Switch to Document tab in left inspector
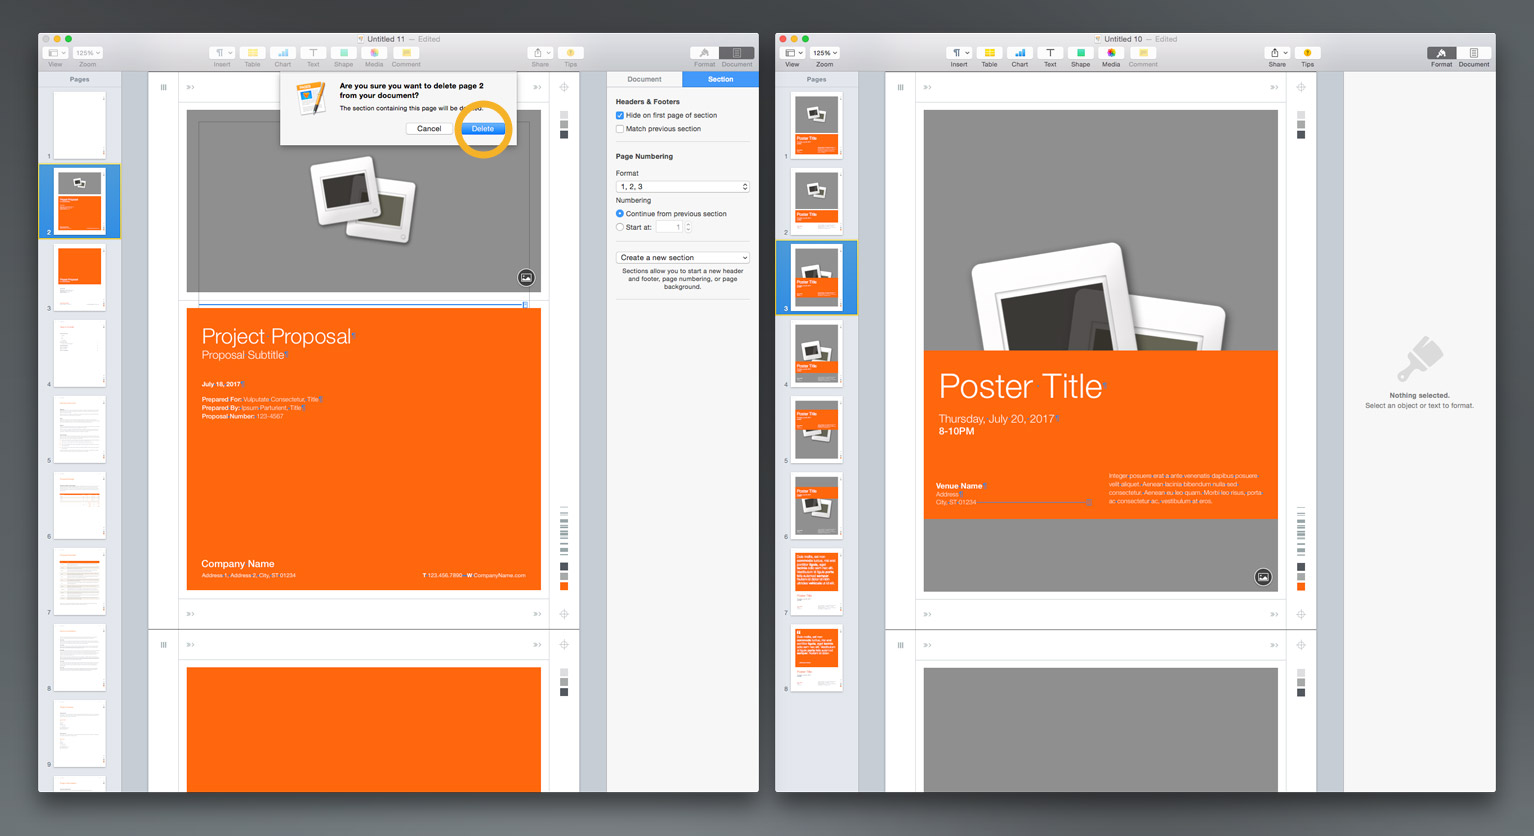 (644, 79)
